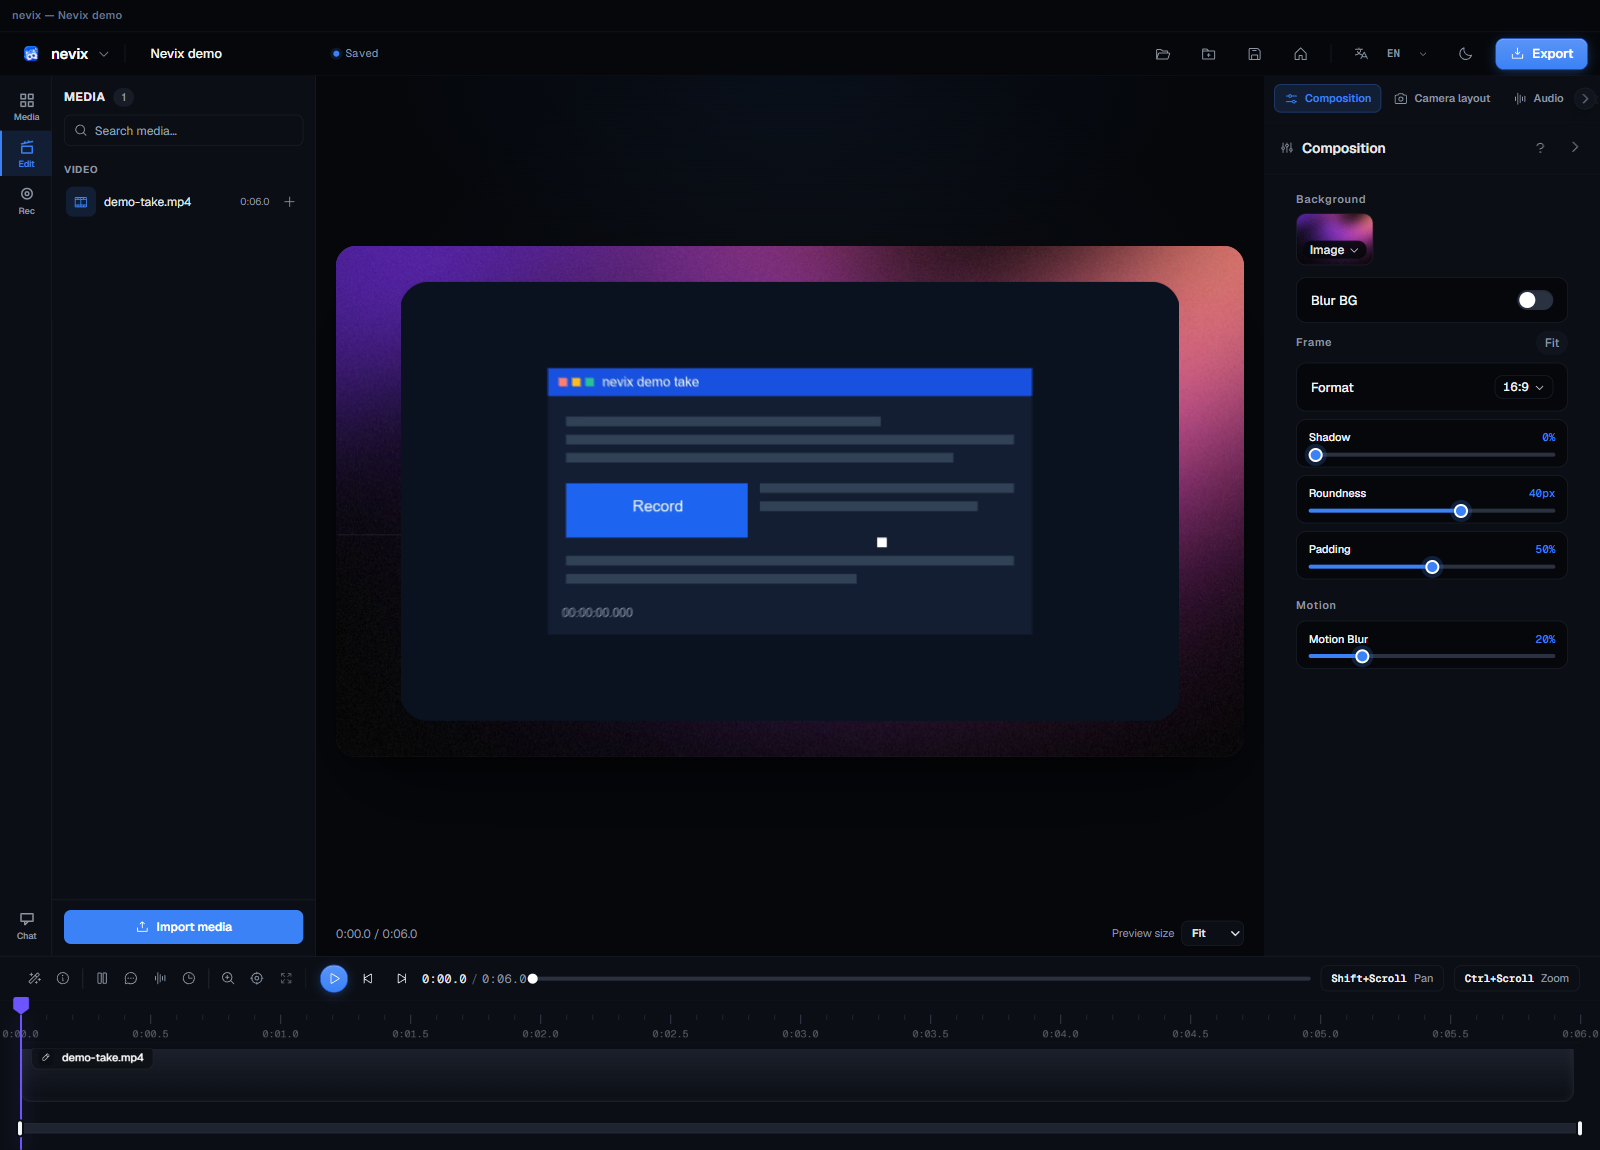The width and height of the screenshot is (1600, 1150).
Task: Click the fit-to-screen expand icon in timeline
Action: 286,978
